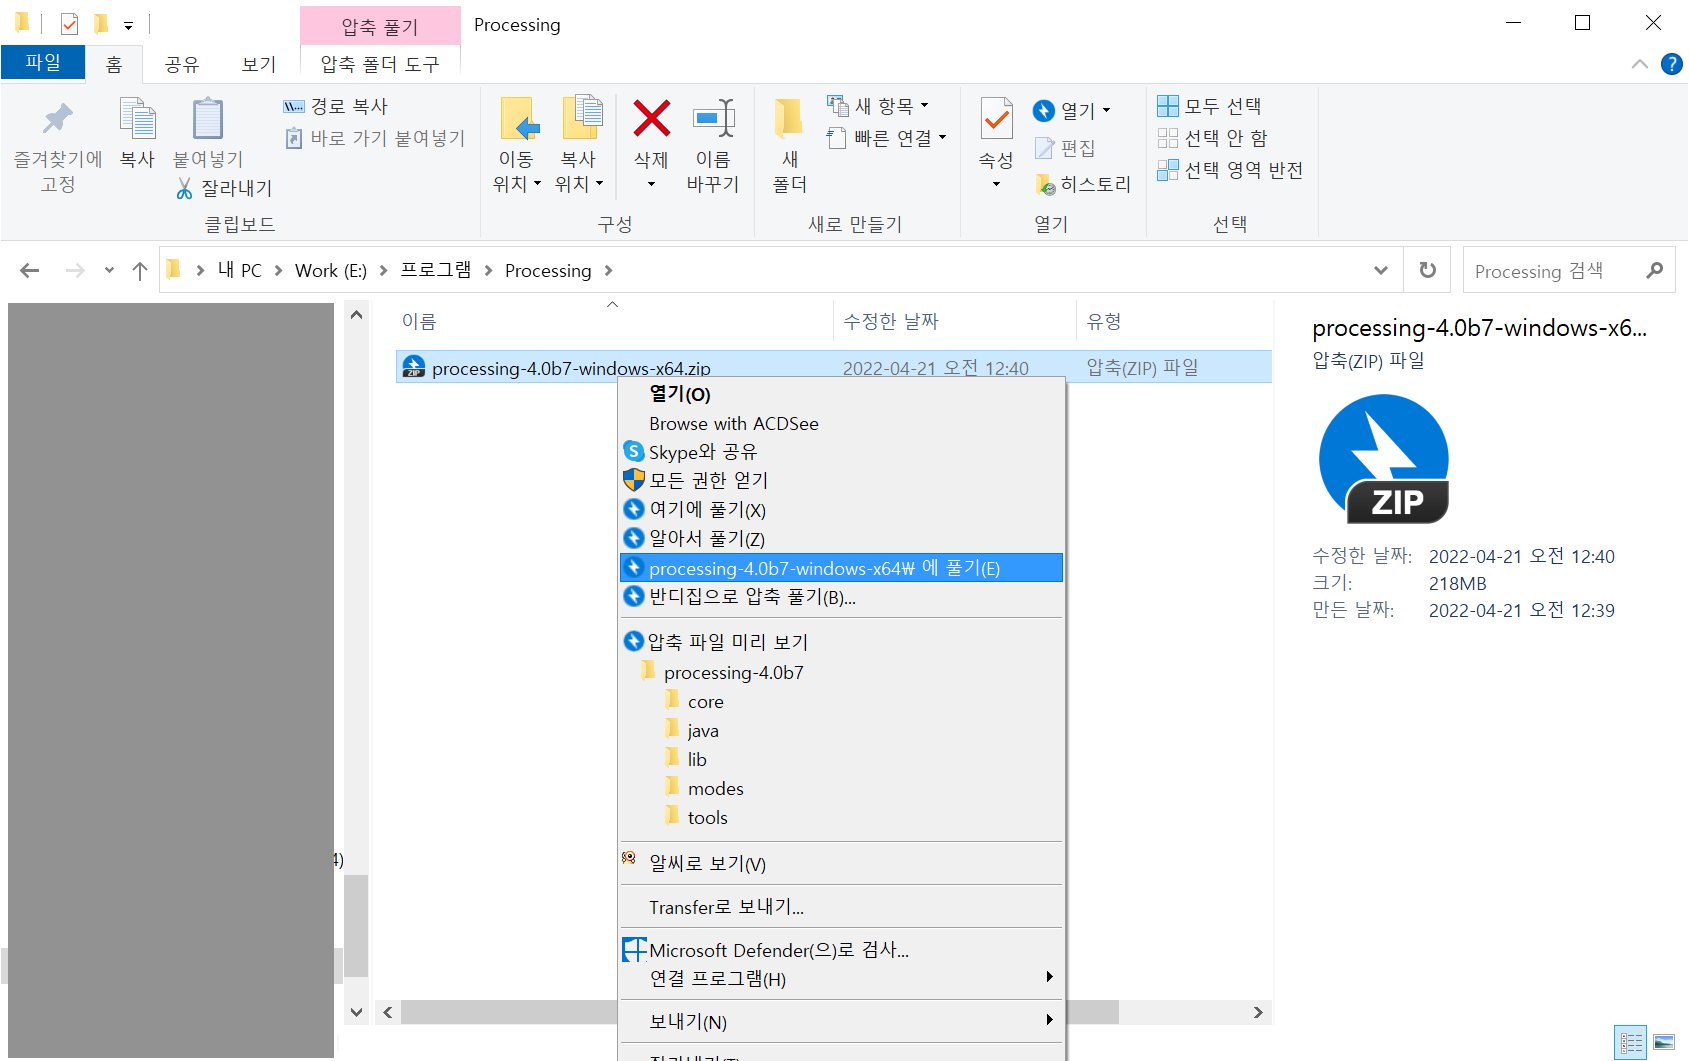1689x1061 pixels.
Task: Click the quick access toolbar properties checkmark
Action: [69, 23]
